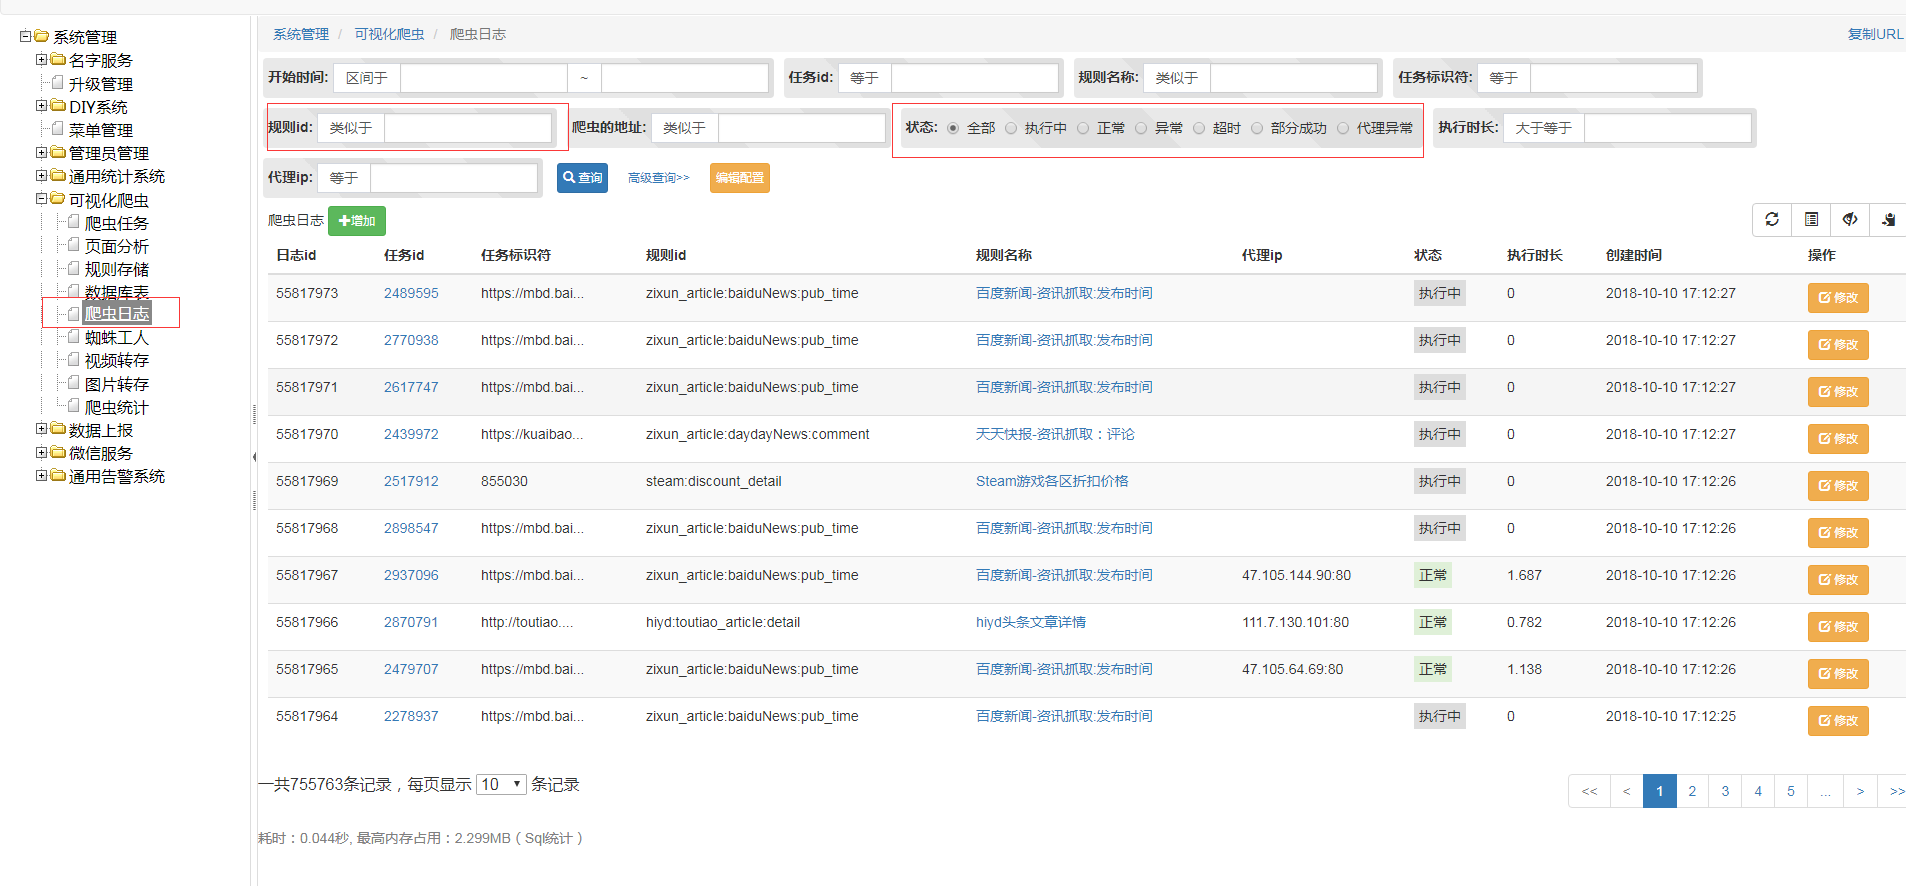The image size is (1906, 886).
Task: Click the 规则id input field
Action: click(x=467, y=128)
